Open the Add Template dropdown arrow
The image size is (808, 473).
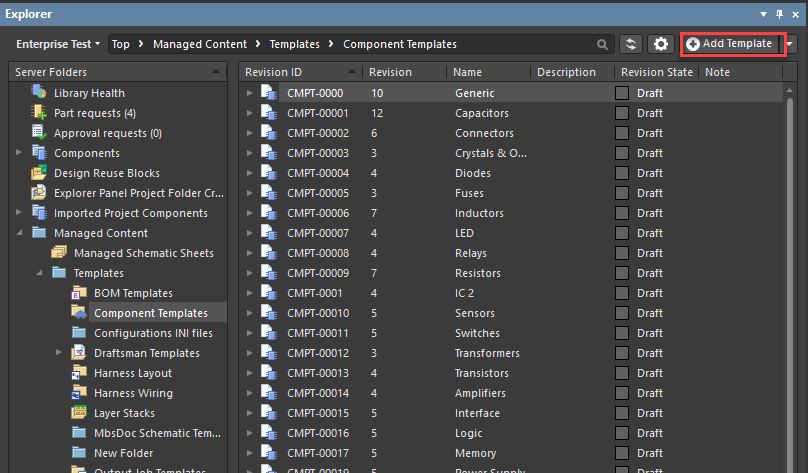pyautogui.click(x=789, y=44)
